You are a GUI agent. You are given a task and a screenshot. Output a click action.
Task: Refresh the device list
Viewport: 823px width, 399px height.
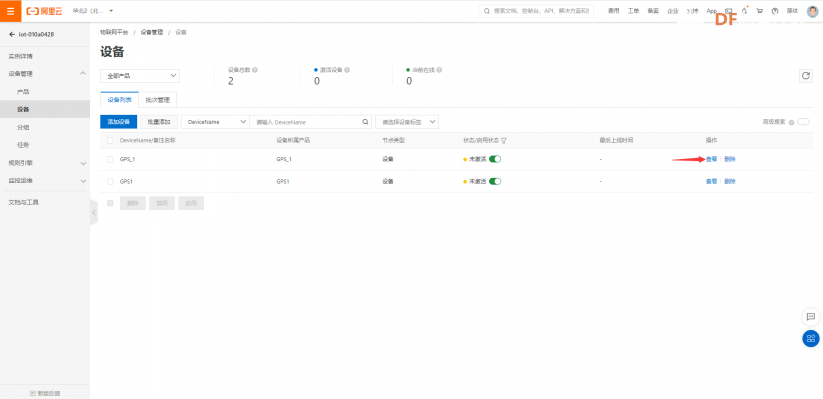coord(806,76)
